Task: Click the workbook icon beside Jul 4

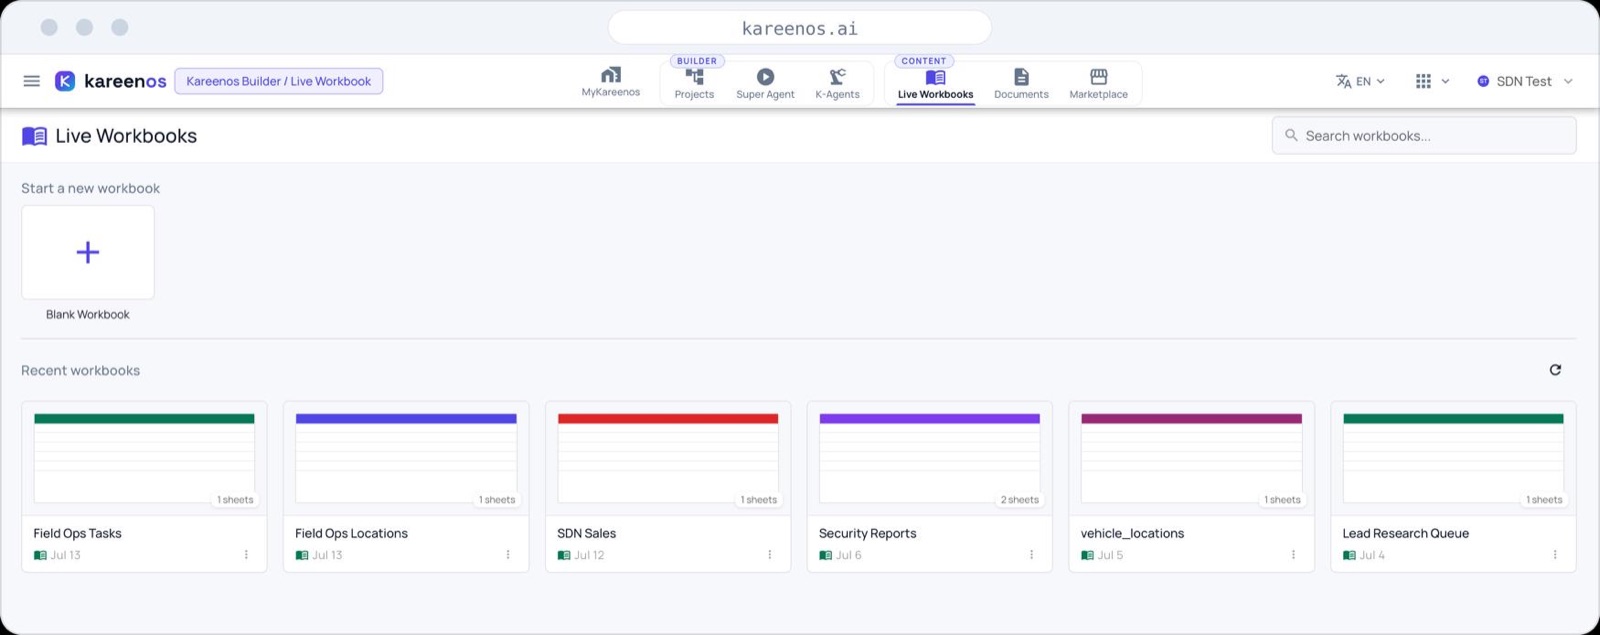Action: (x=1349, y=555)
